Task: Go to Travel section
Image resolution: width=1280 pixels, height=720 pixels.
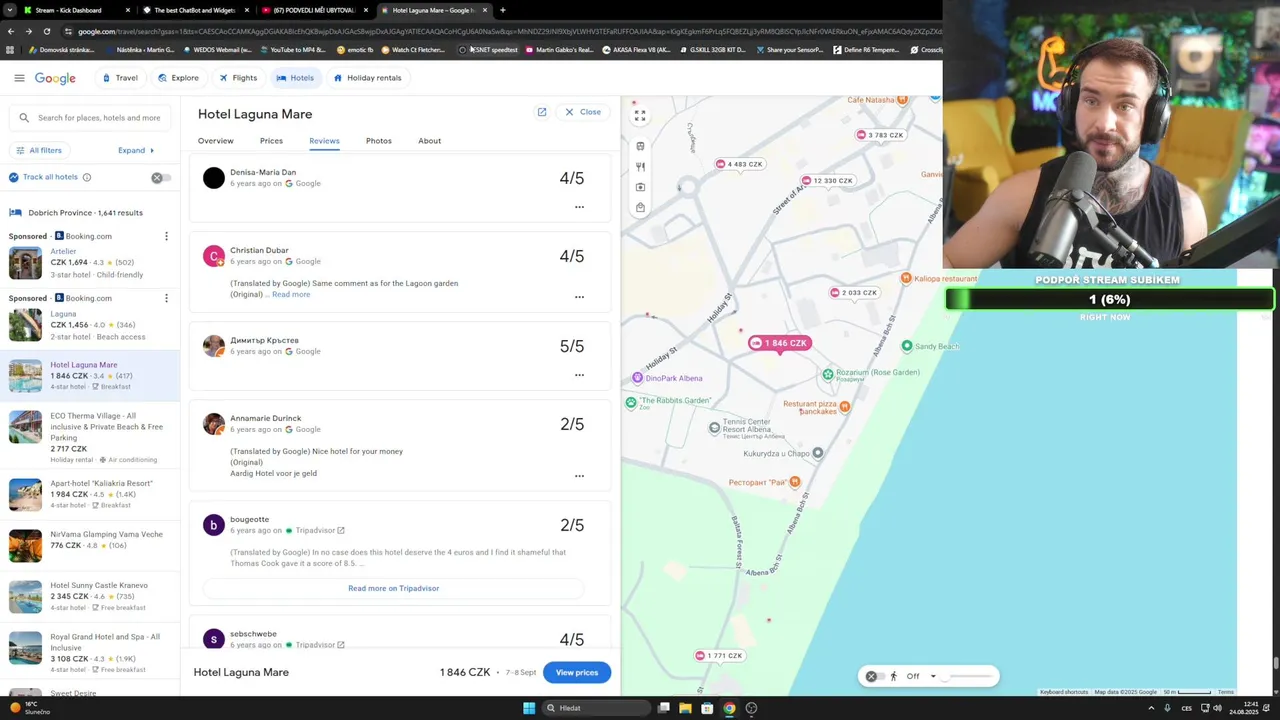Action: [x=120, y=78]
